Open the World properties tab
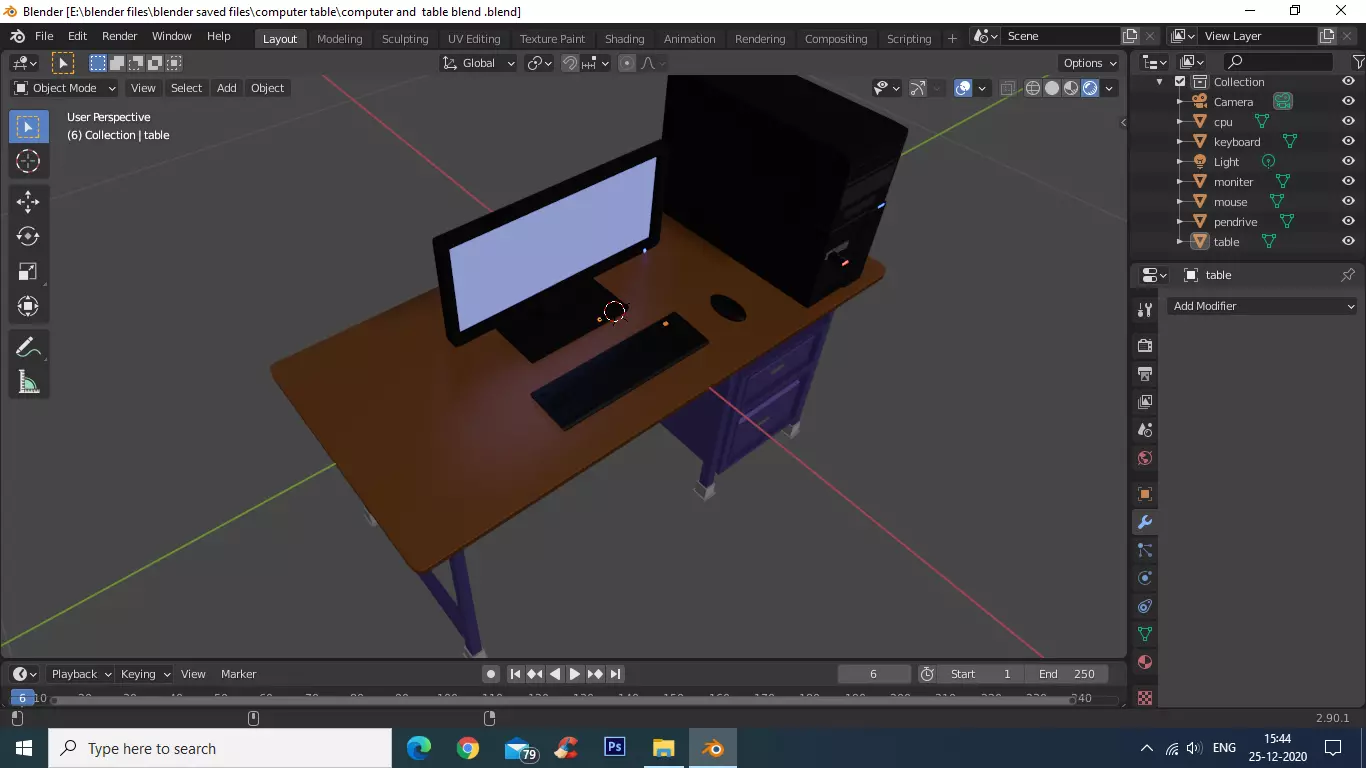The height and width of the screenshot is (768, 1366). click(x=1145, y=458)
